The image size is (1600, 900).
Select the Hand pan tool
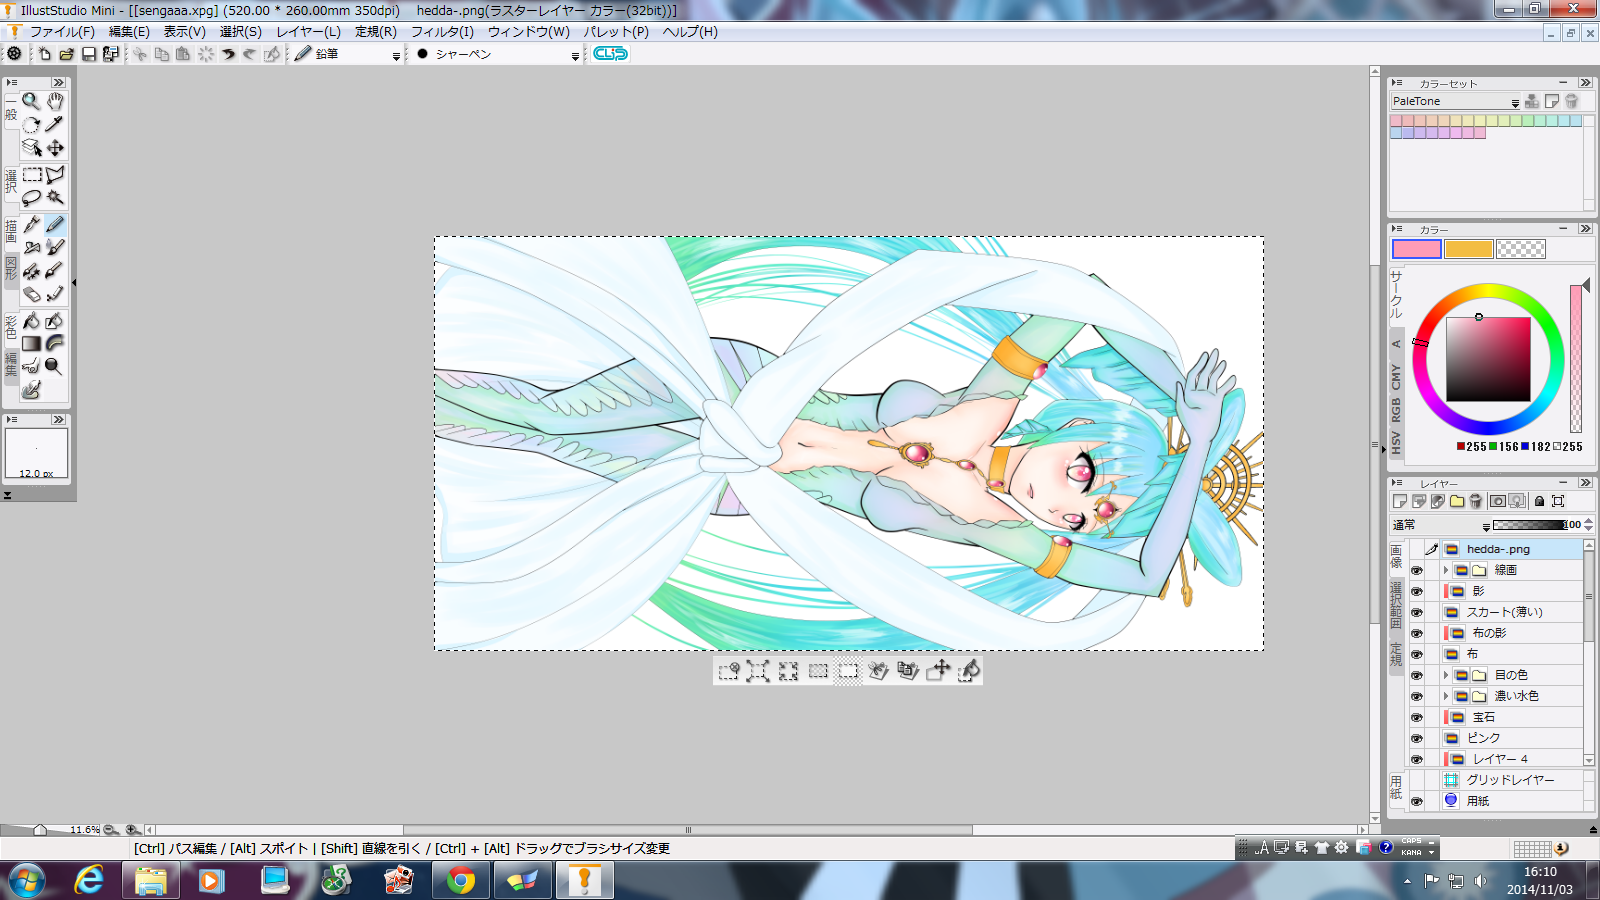click(x=55, y=101)
